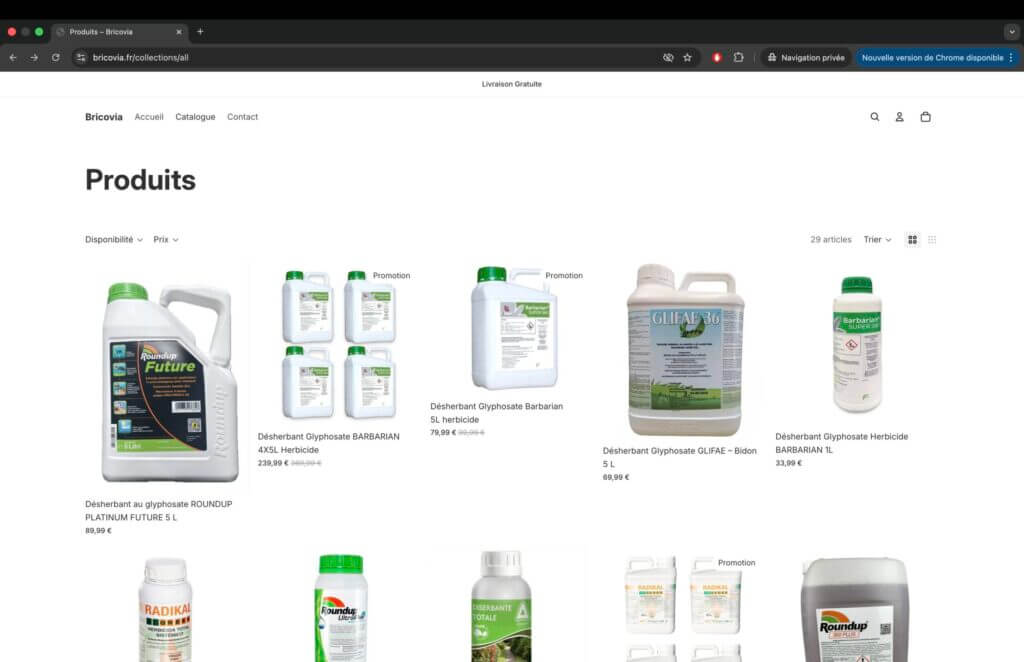
Task: Expand the Prix filter dropdown
Action: click(165, 240)
